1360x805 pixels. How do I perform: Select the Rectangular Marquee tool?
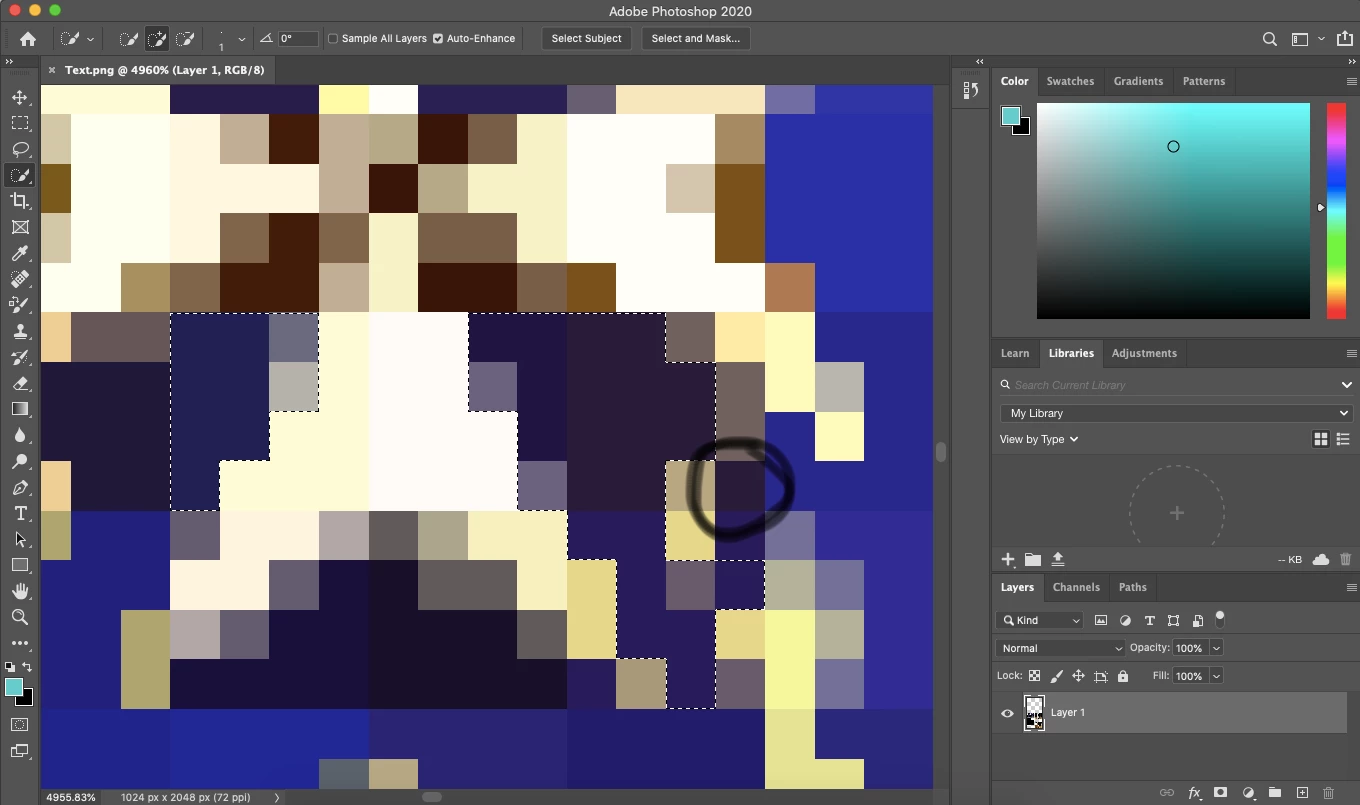click(19, 123)
